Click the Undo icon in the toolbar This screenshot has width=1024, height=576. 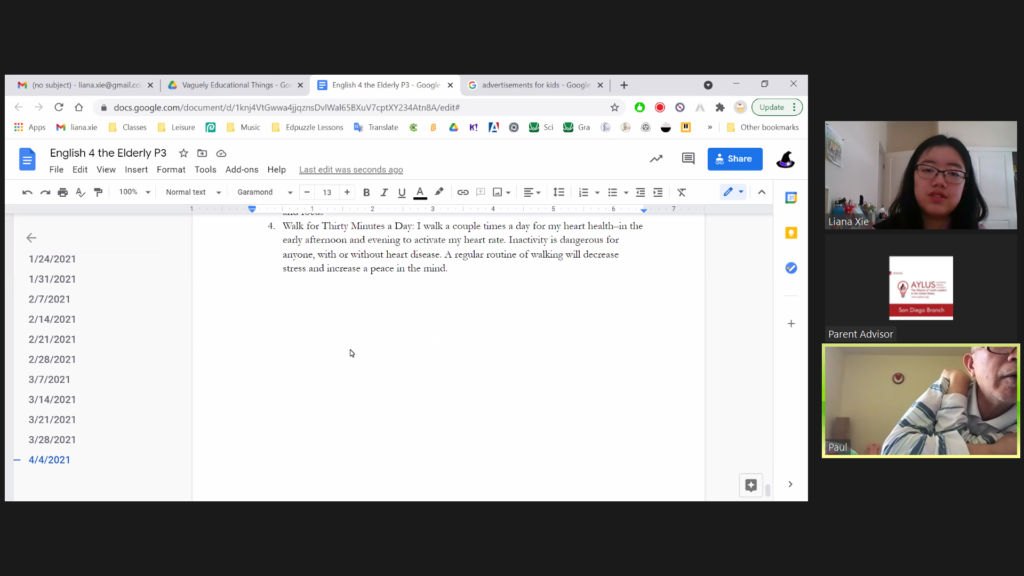tap(27, 193)
